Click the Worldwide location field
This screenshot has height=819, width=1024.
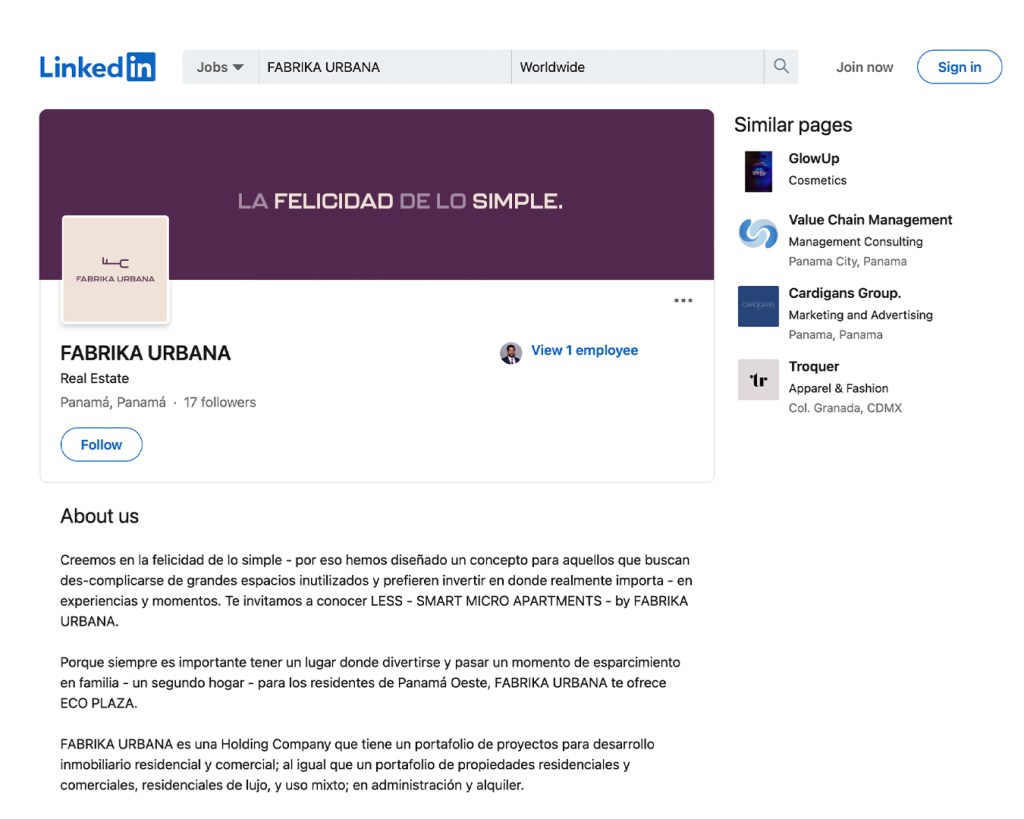[x=637, y=67]
